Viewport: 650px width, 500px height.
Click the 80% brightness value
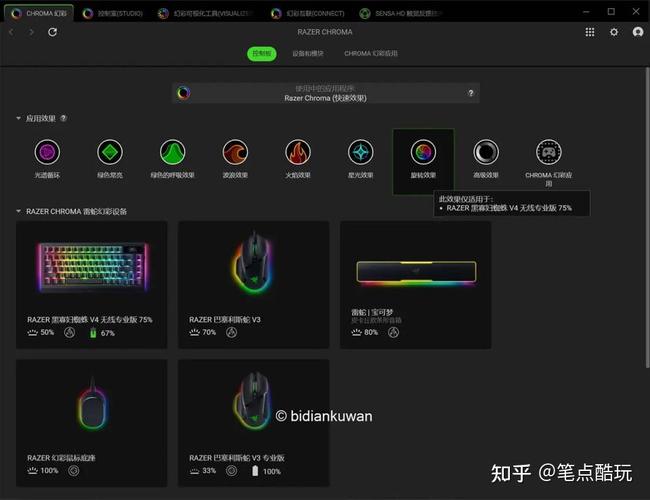pyautogui.click(x=371, y=333)
